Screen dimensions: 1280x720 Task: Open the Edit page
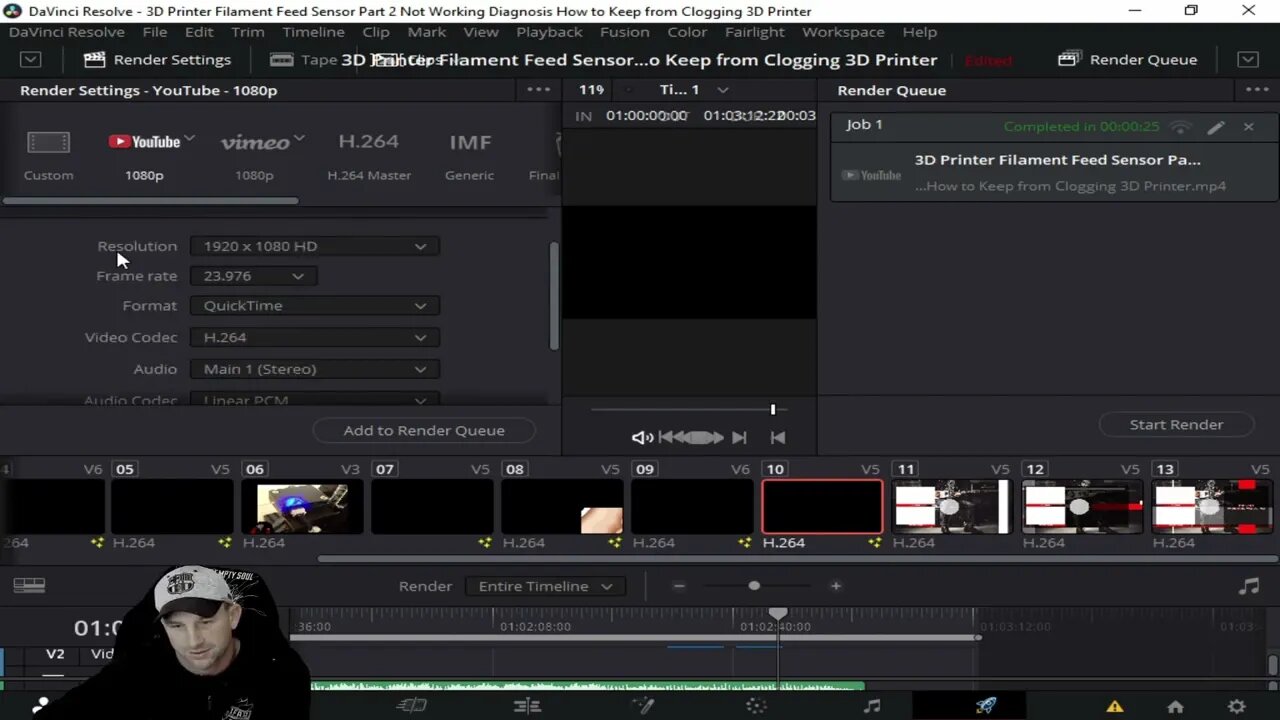pos(527,705)
